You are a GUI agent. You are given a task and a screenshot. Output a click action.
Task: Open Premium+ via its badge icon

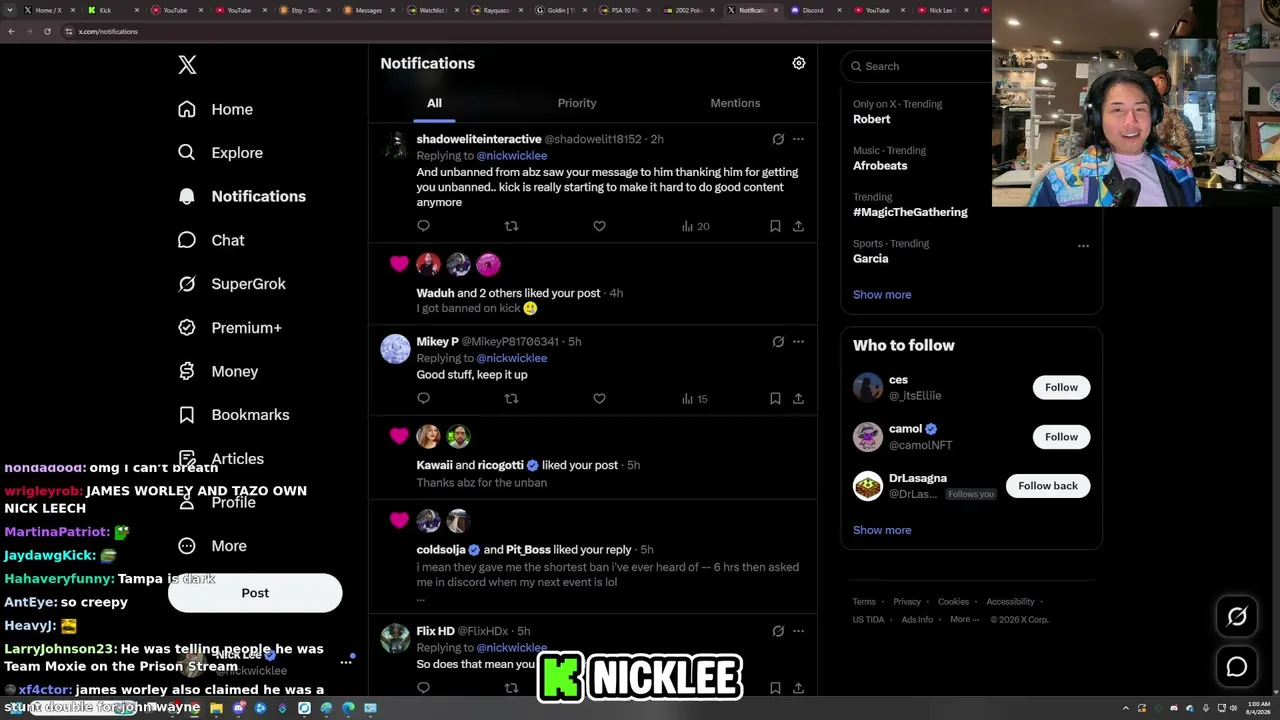pyautogui.click(x=187, y=327)
